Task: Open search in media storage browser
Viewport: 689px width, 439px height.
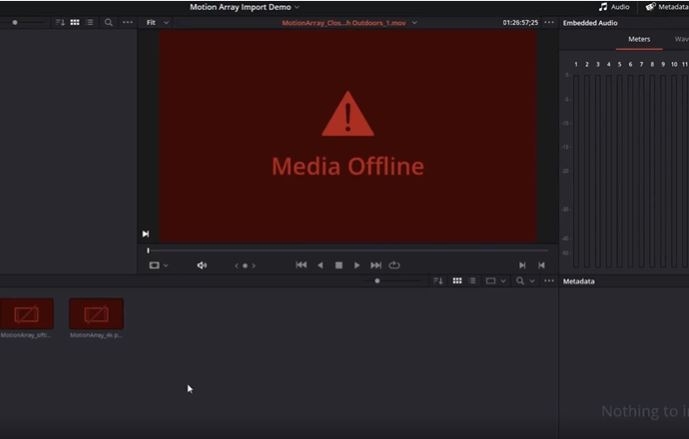Action: point(109,22)
